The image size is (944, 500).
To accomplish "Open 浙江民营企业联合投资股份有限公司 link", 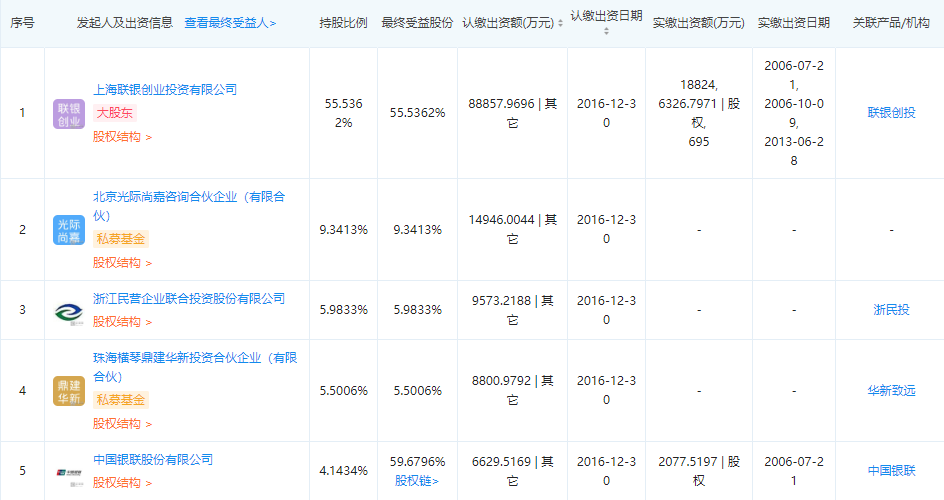I will pos(189,298).
